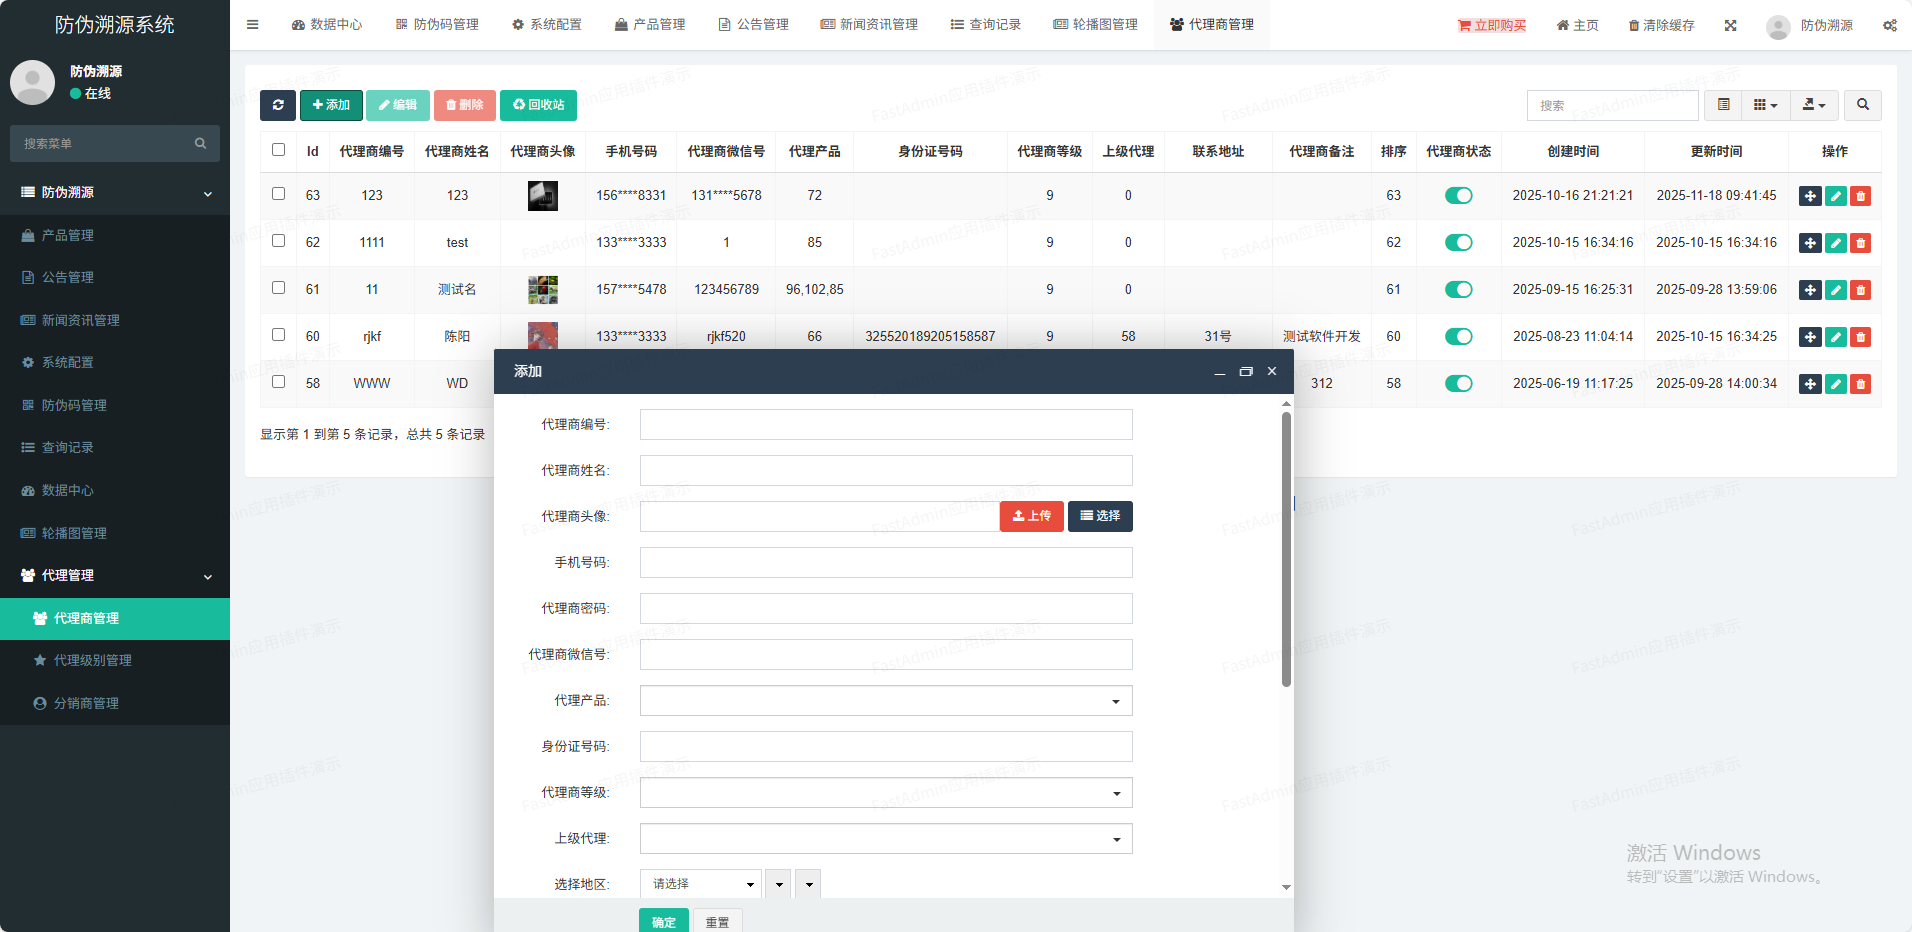The height and width of the screenshot is (932, 1912).
Task: Click the drag-move icon for row 61
Action: [1810, 290]
